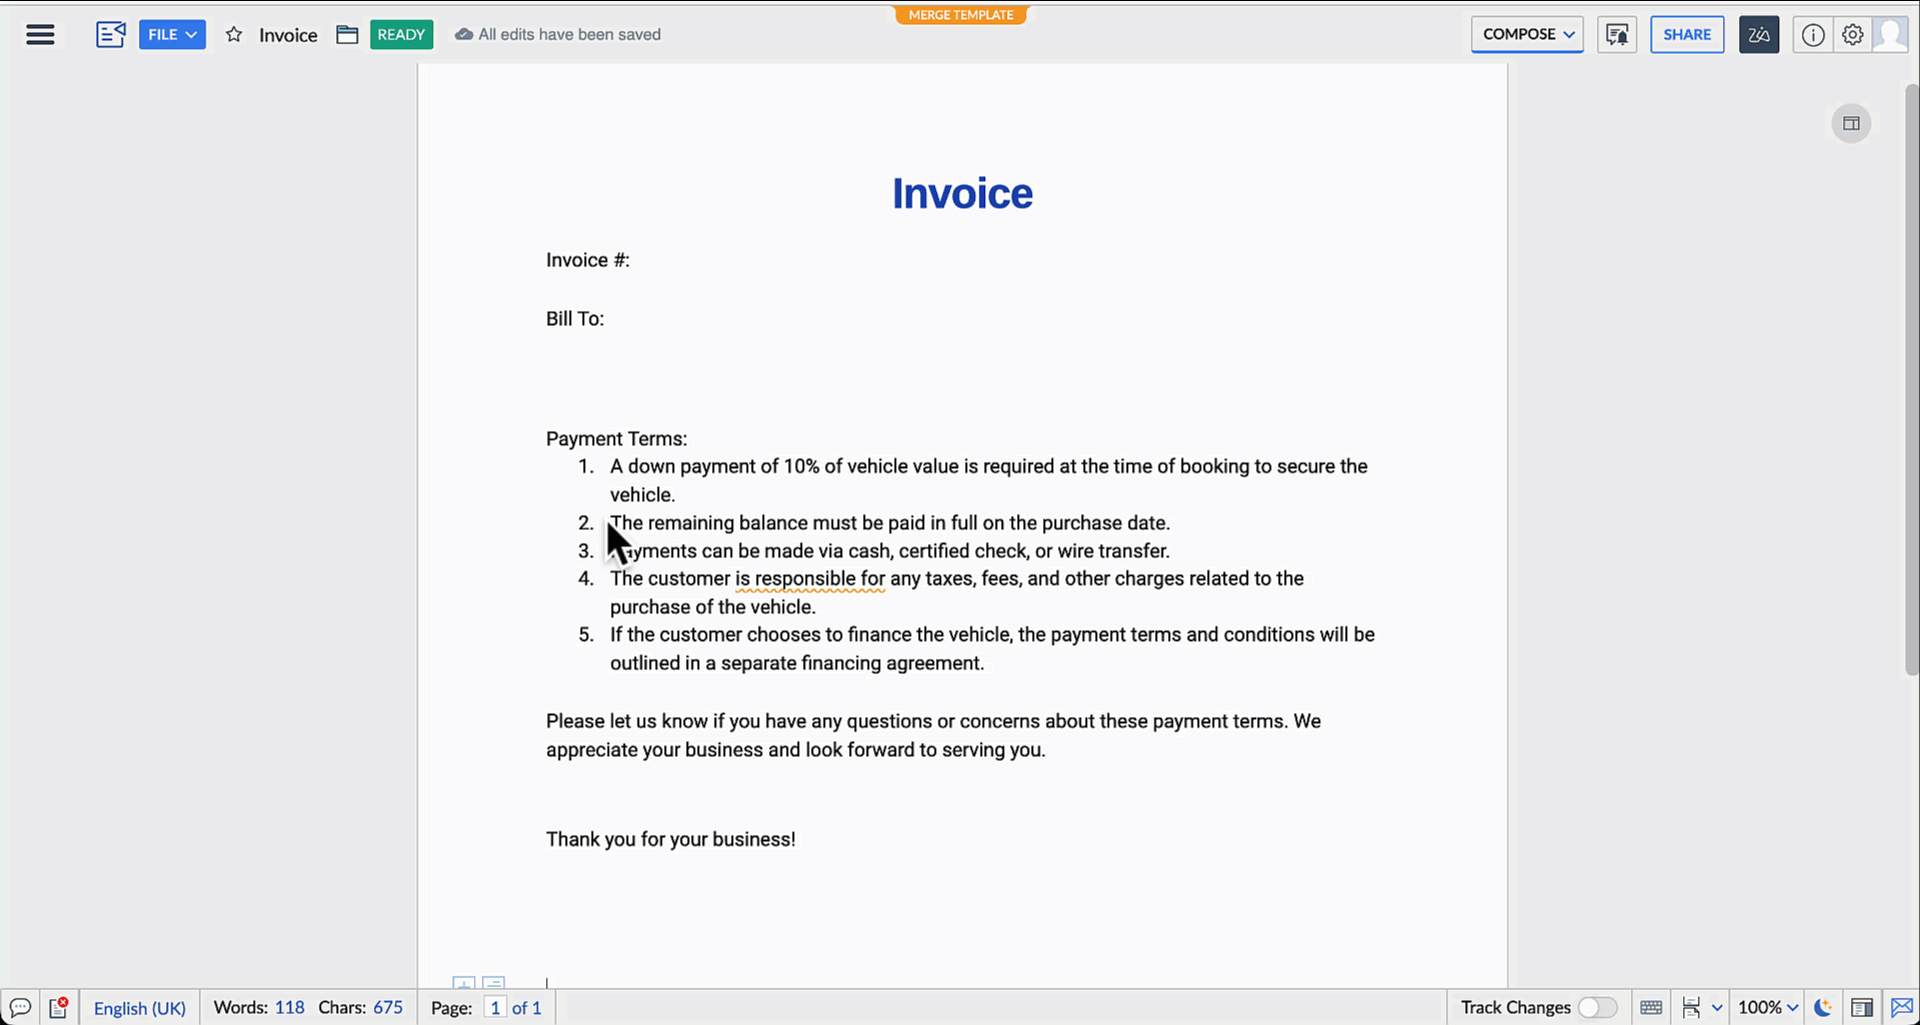Click the 'Invoice #:' line
This screenshot has width=1920, height=1025.
pos(588,260)
